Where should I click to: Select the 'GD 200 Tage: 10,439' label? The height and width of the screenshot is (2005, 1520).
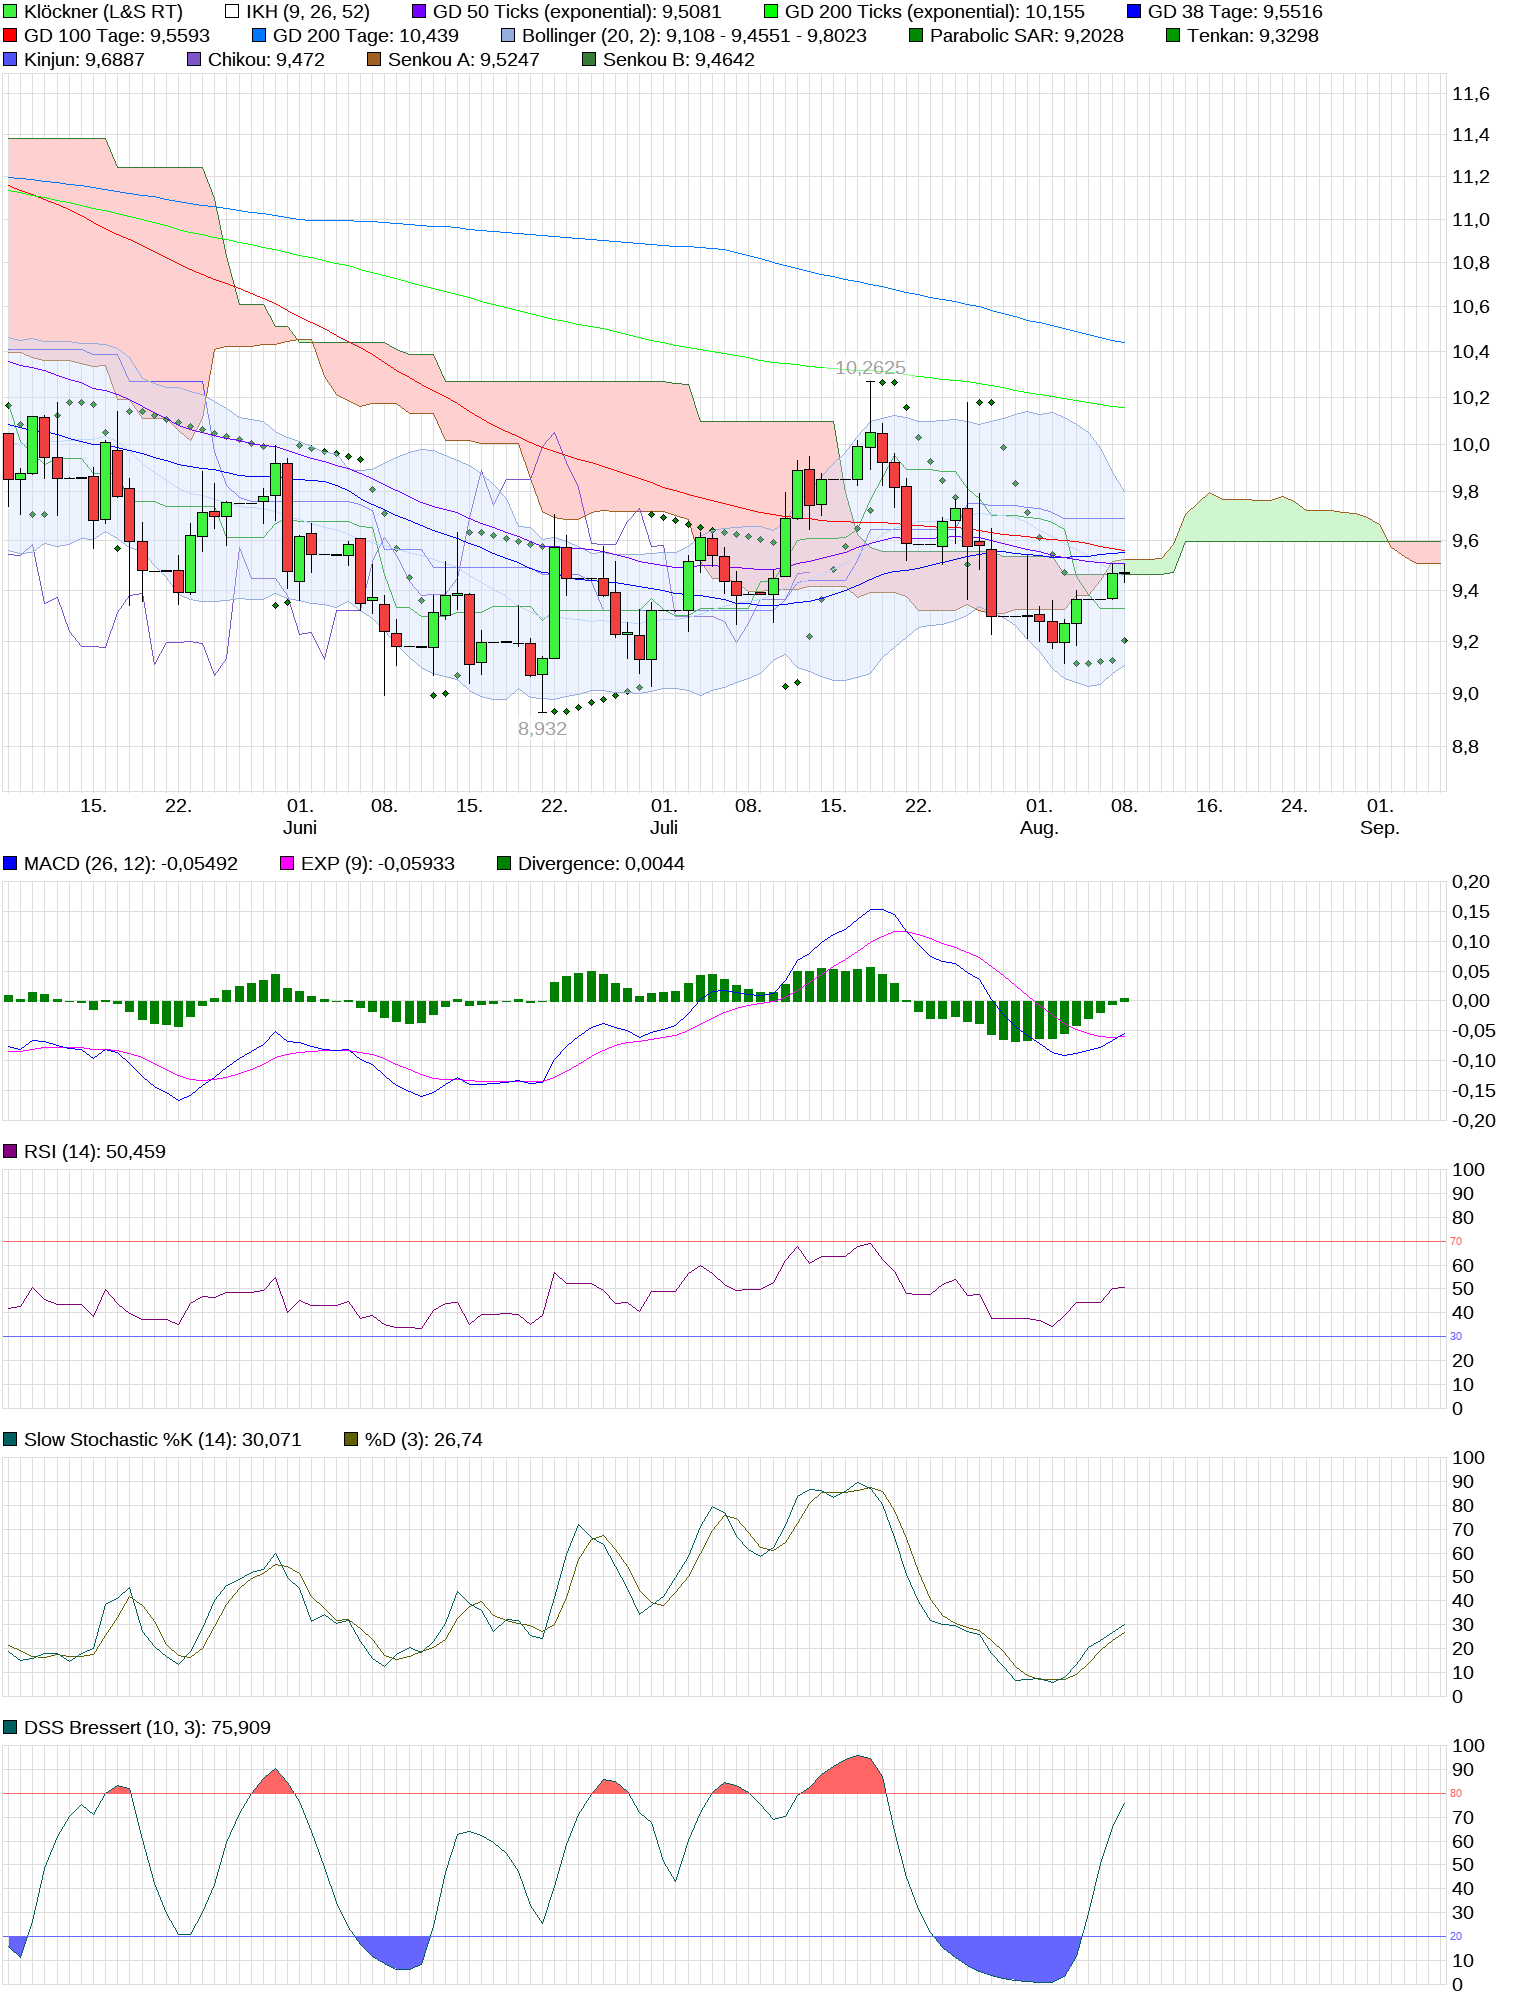[366, 36]
